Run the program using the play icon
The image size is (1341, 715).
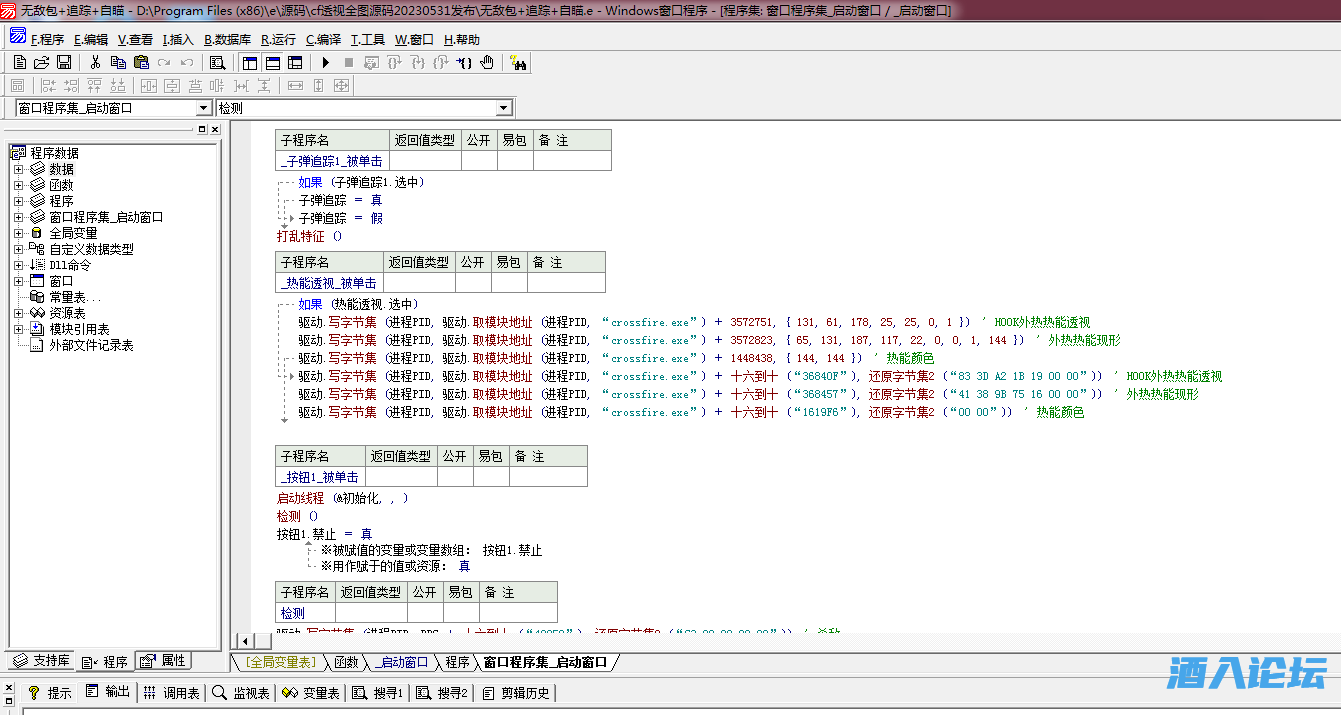coord(325,62)
